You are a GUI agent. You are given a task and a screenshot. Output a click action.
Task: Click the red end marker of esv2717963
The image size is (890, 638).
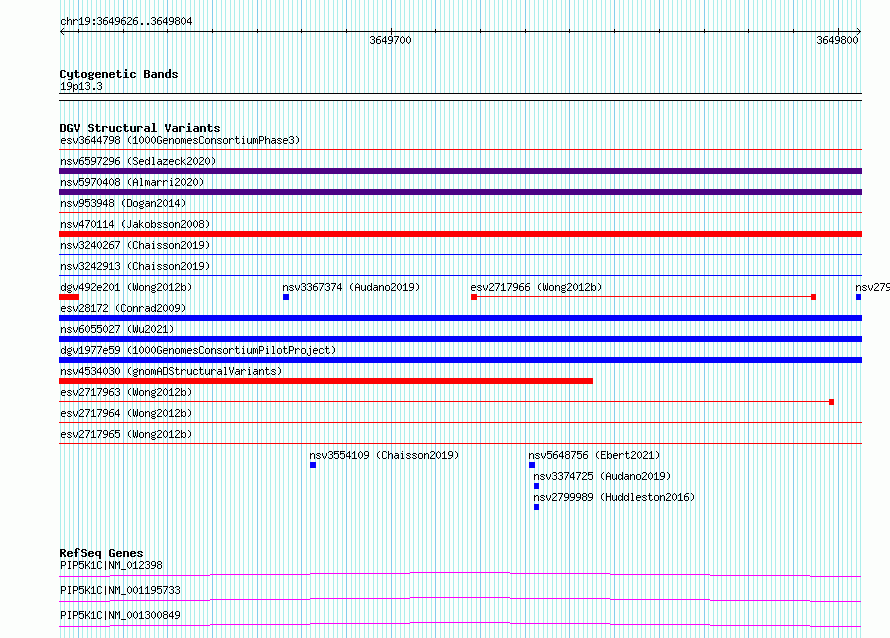pos(832,402)
